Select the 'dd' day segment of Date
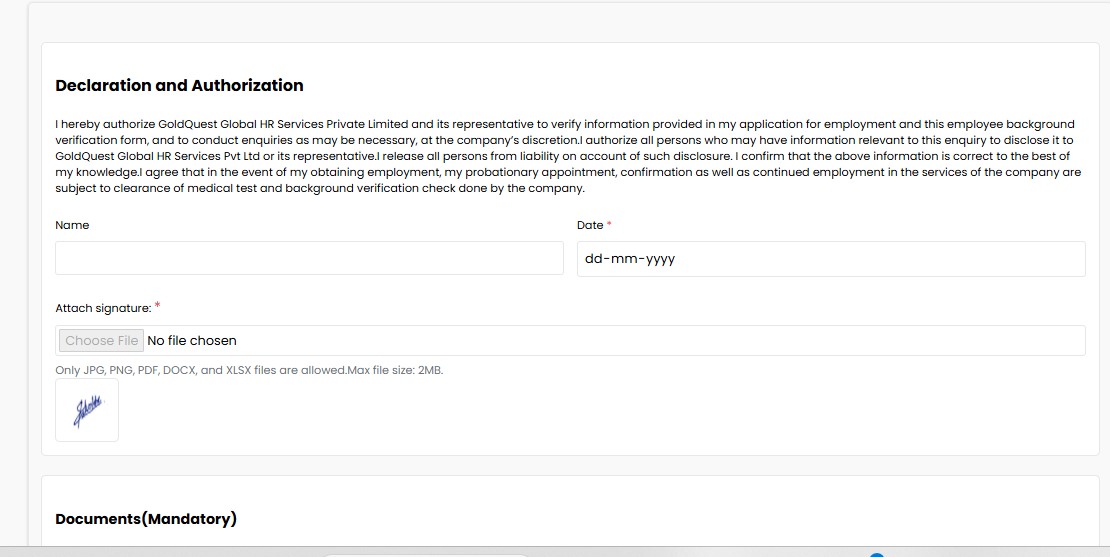The image size is (1110, 557). pyautogui.click(x=594, y=259)
